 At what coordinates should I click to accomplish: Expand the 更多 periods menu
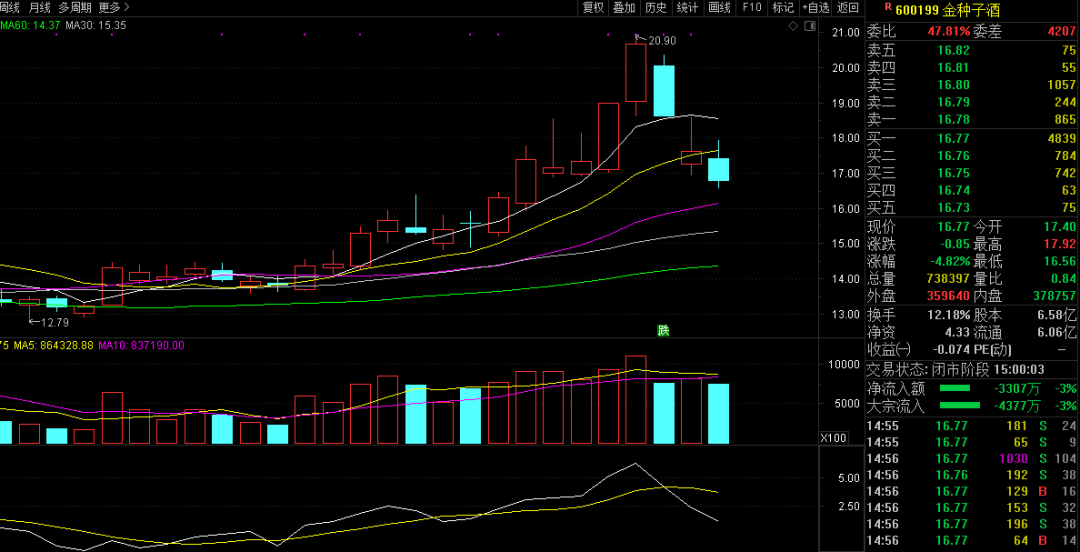[x=113, y=7]
